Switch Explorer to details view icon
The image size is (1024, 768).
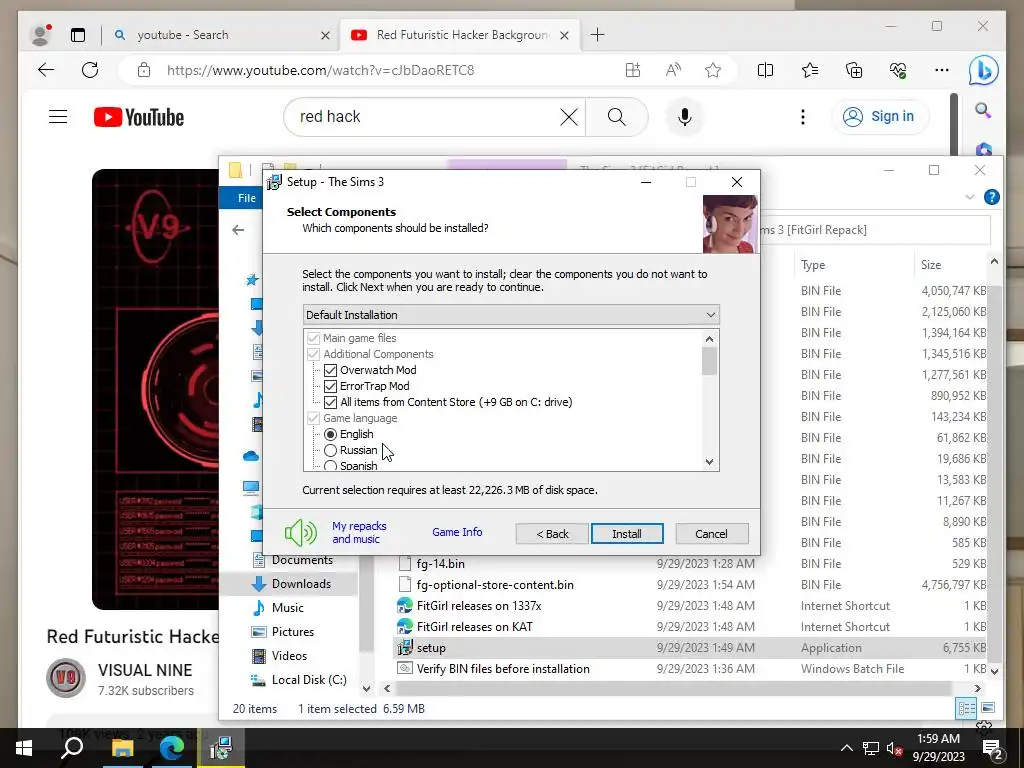967,708
